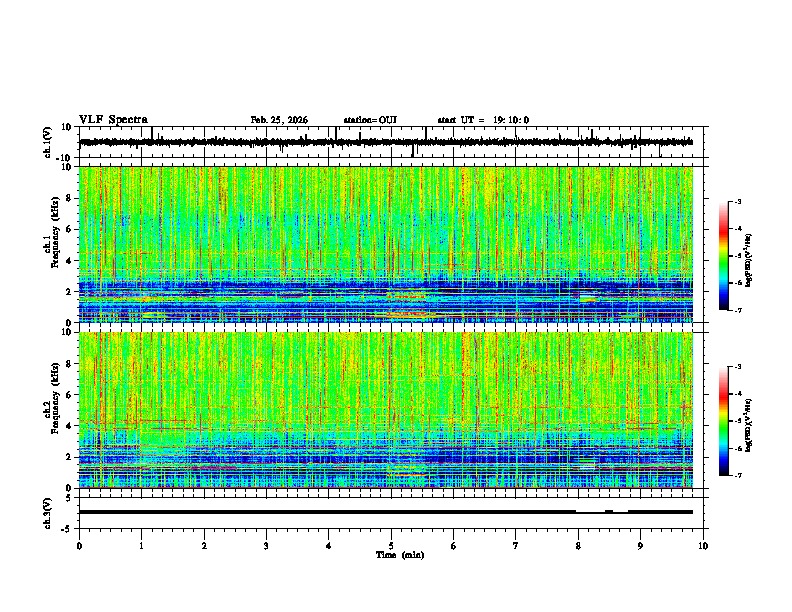The image size is (792, 612).
Task: Click the ch.2 PSD color bar
Action: pos(724,421)
